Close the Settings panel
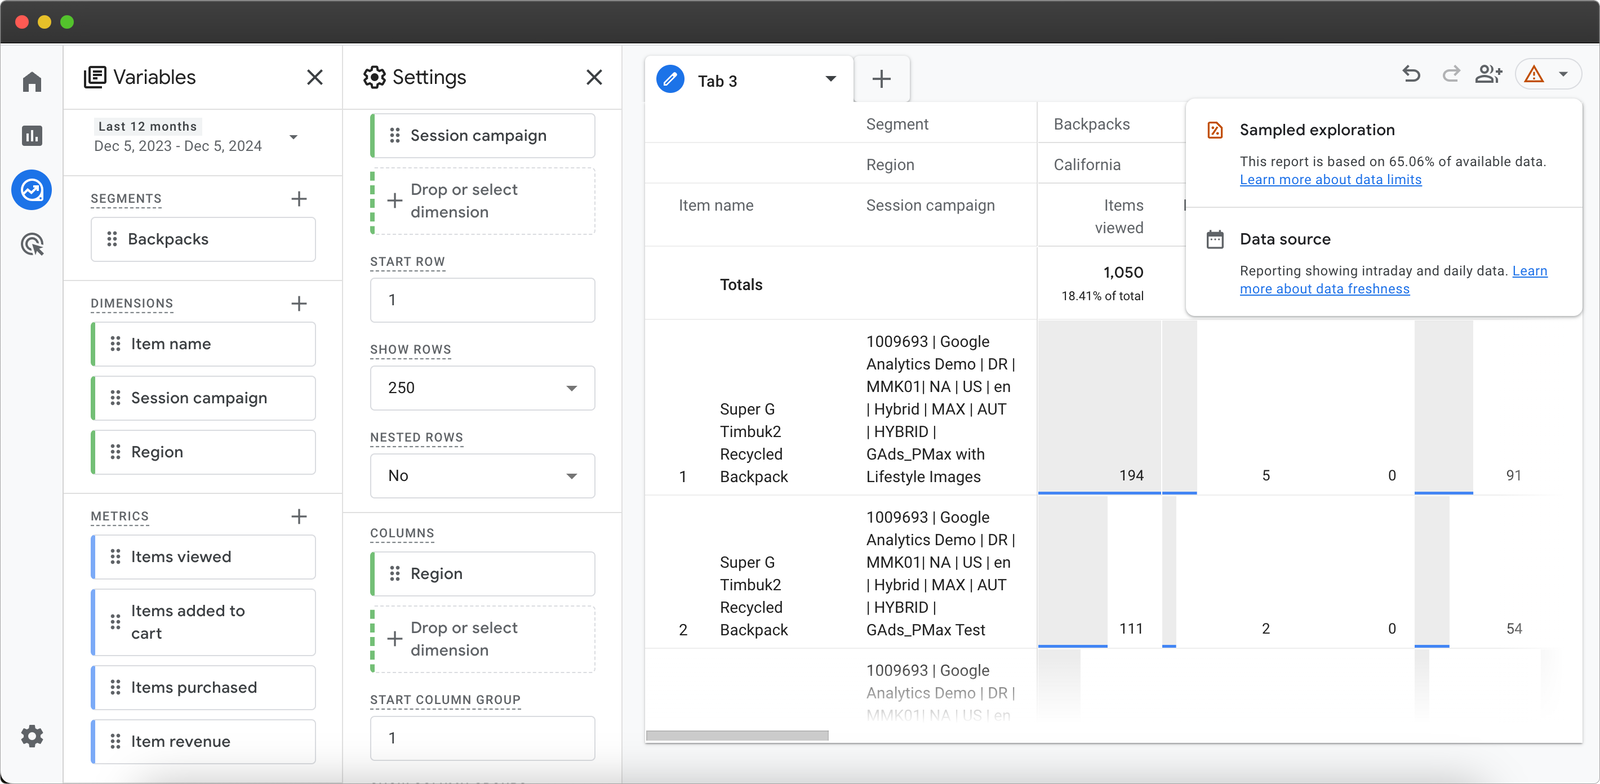The width and height of the screenshot is (1600, 784). coord(594,77)
